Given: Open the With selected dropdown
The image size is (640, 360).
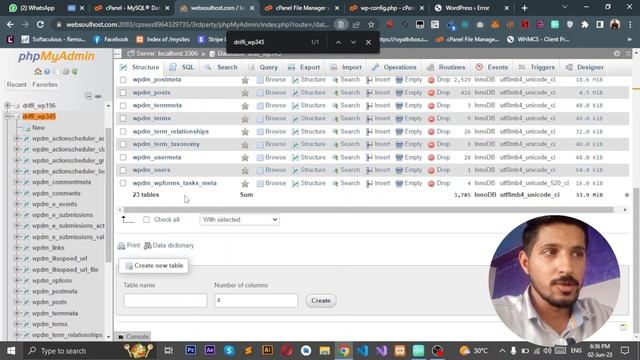Looking at the screenshot, I should (x=239, y=220).
